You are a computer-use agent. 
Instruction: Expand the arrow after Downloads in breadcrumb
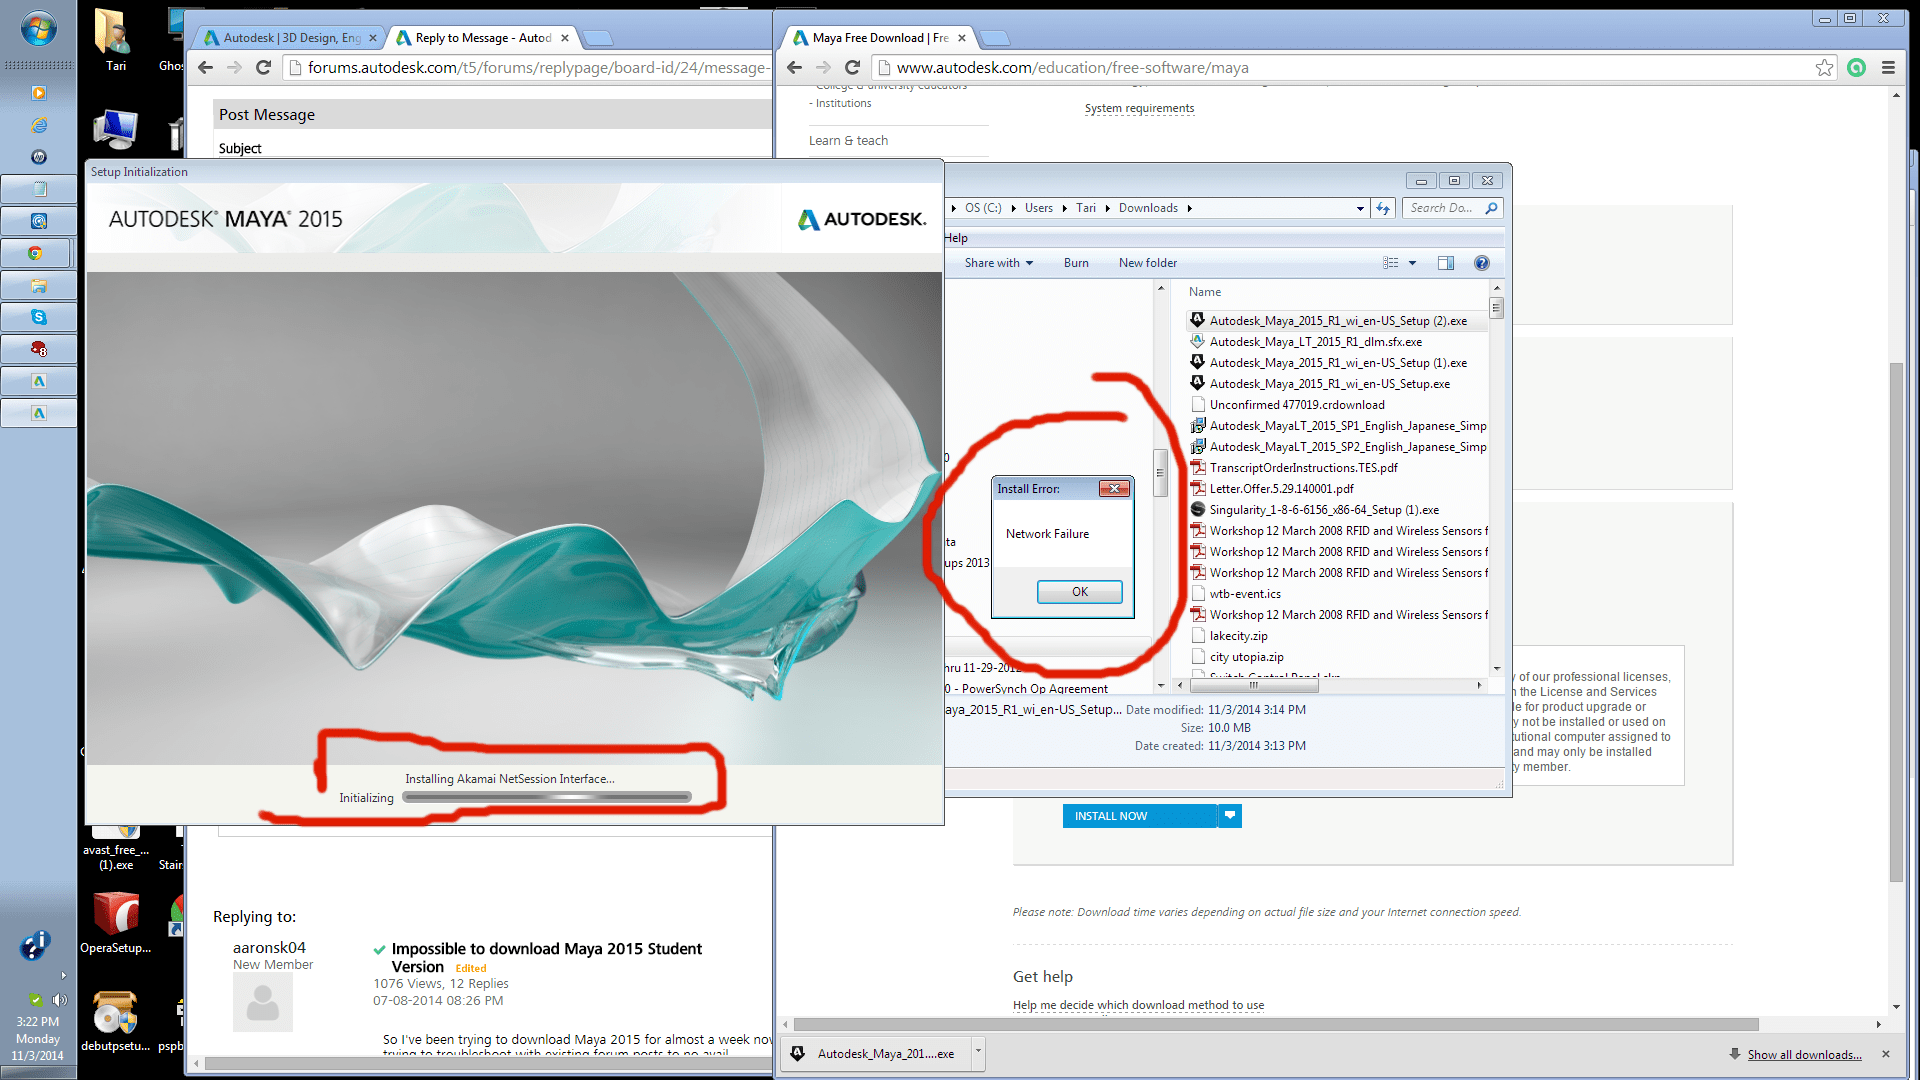click(x=1189, y=208)
